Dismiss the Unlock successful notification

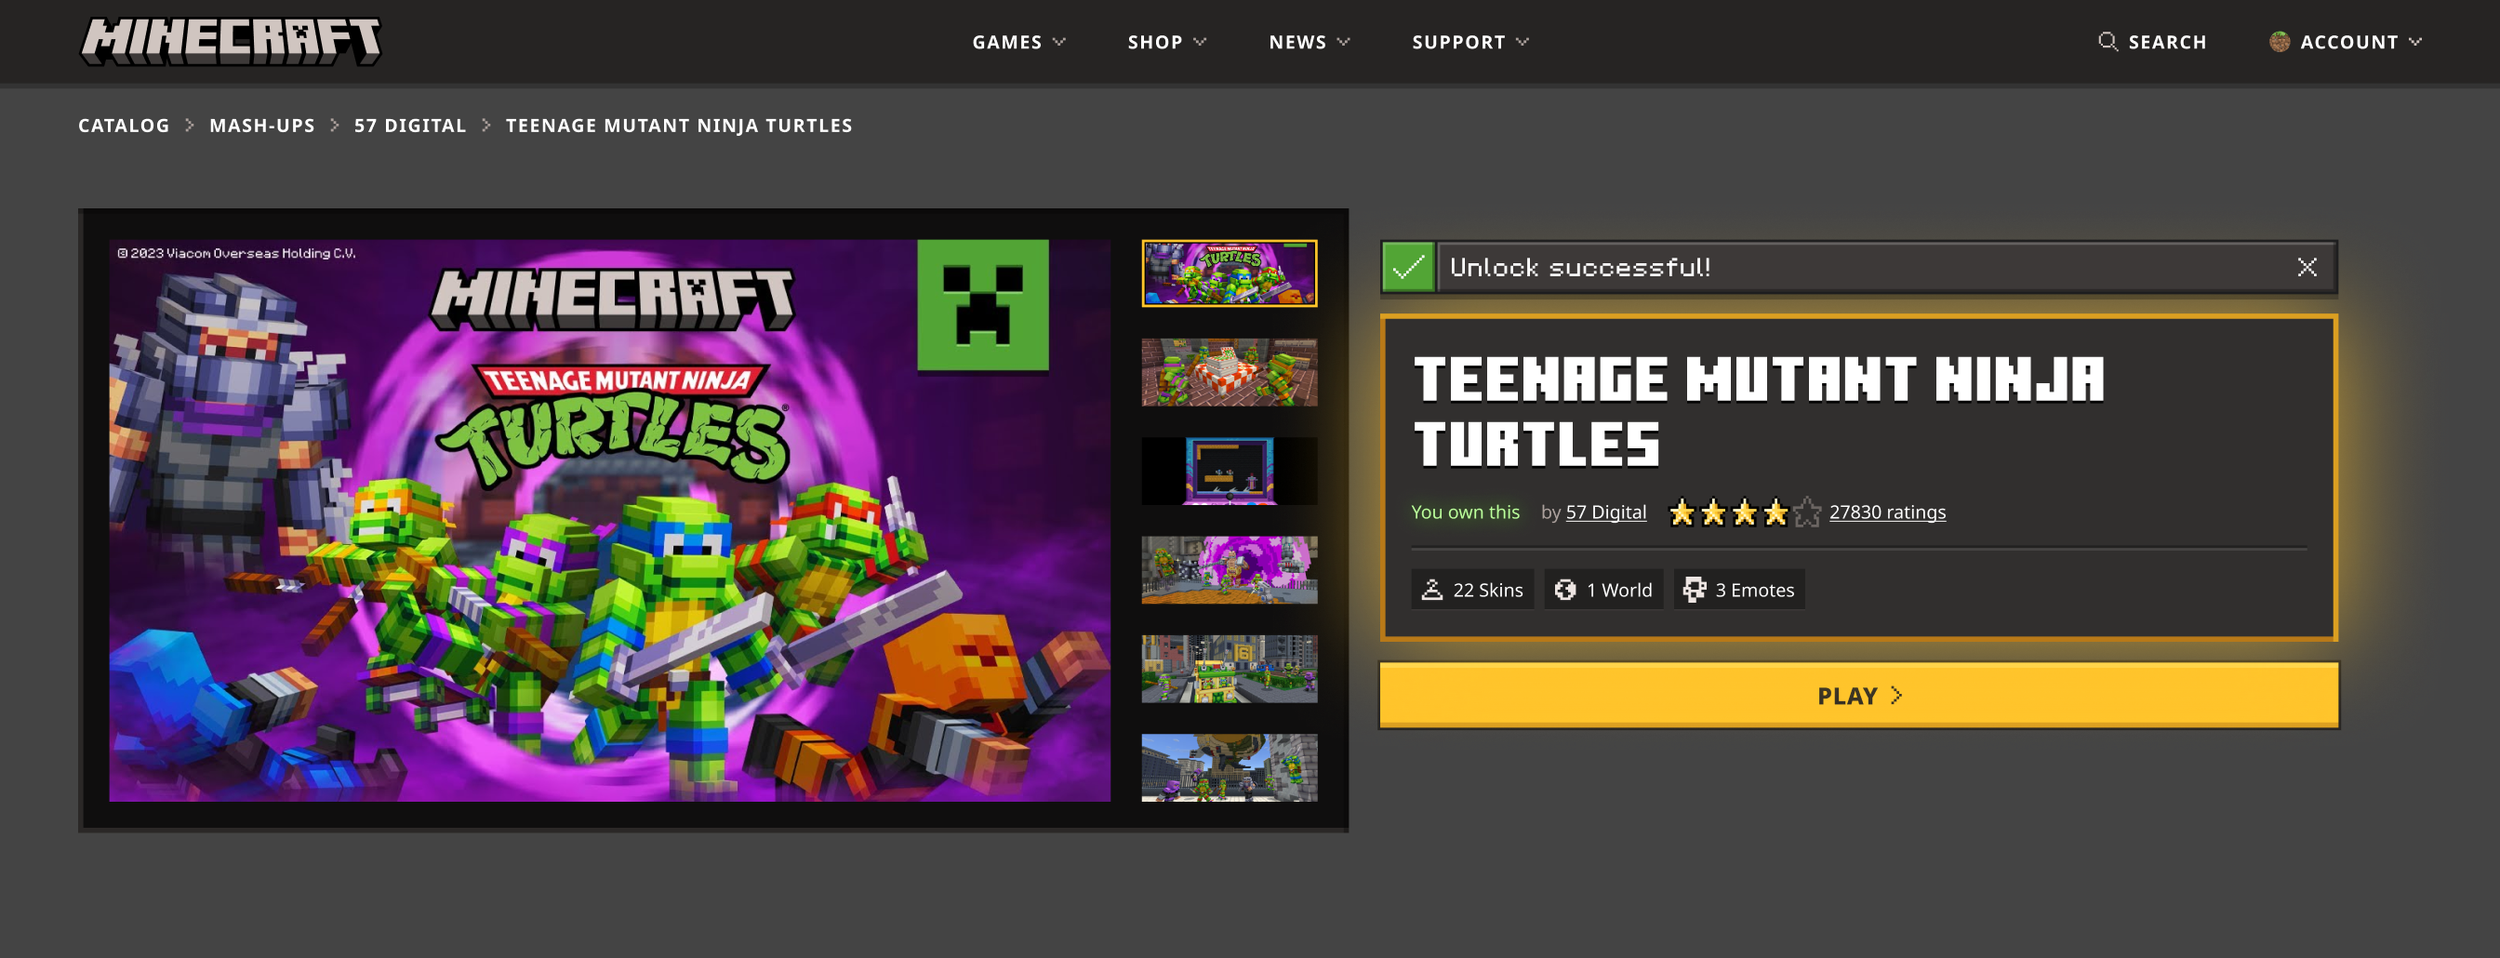click(2307, 267)
